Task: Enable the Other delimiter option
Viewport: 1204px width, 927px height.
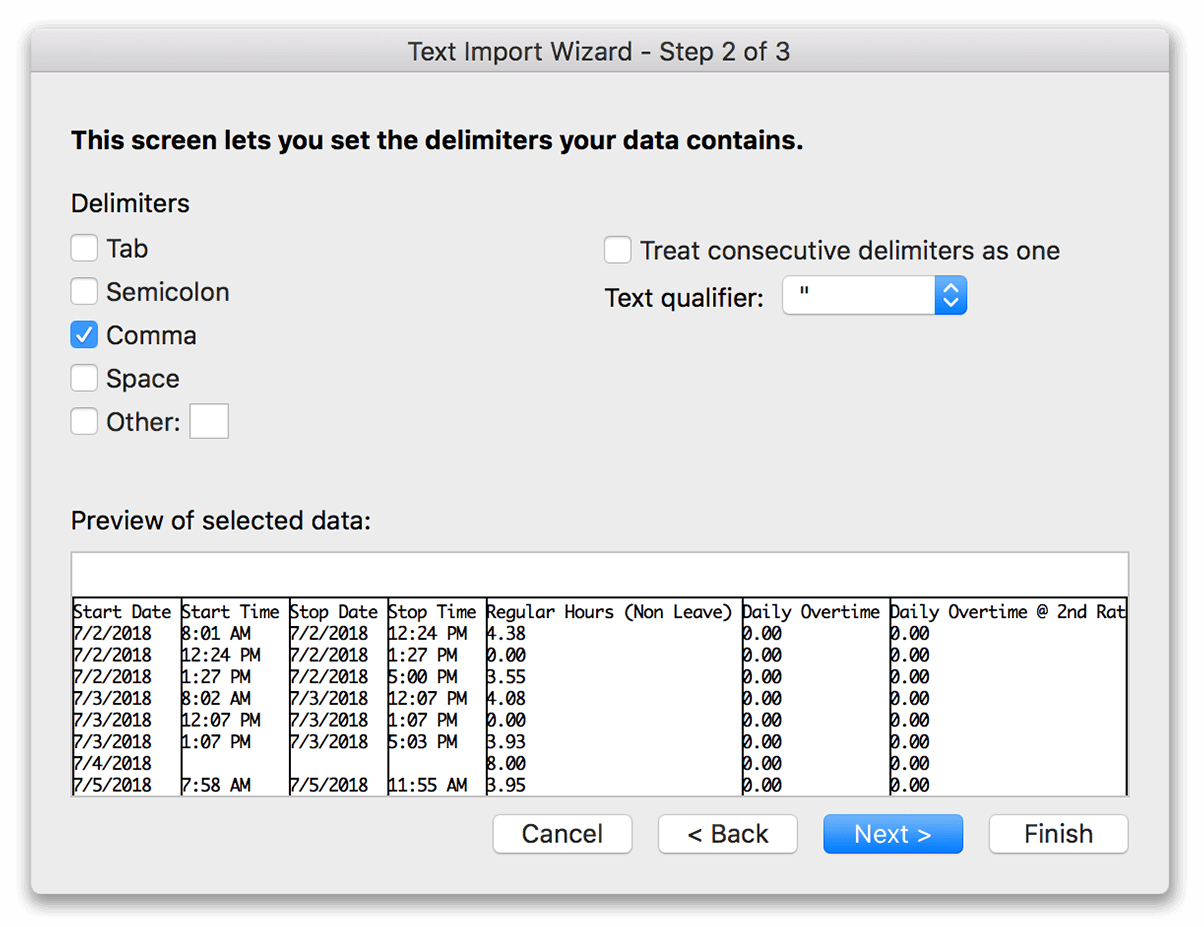Action: [x=84, y=421]
